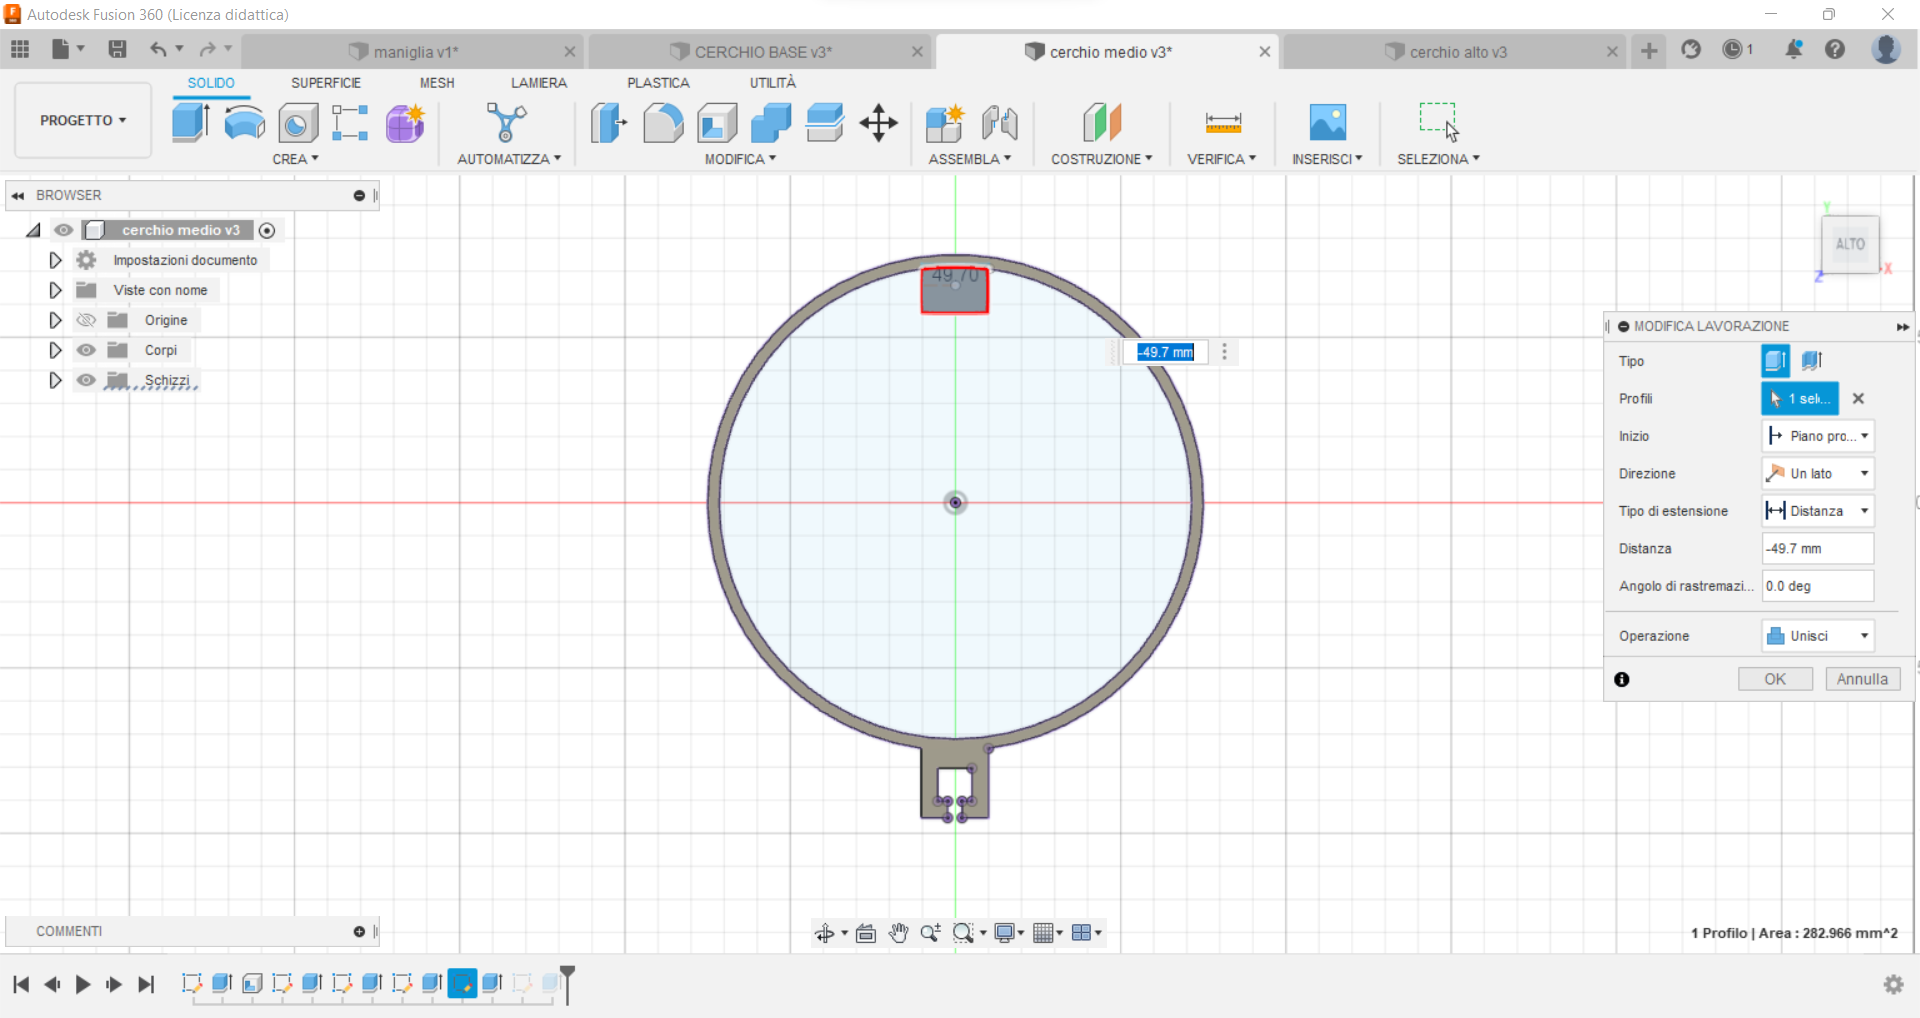The image size is (1920, 1018).
Task: Open the Misura tool under Verifica
Action: click(1222, 122)
